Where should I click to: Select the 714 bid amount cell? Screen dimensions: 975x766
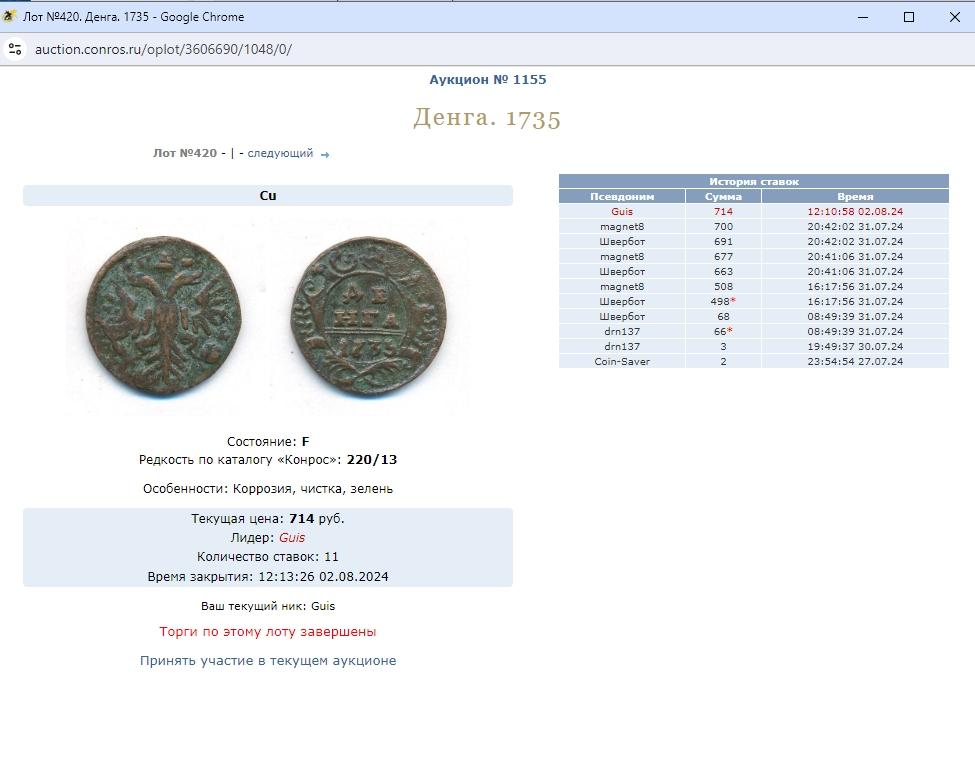pos(723,211)
